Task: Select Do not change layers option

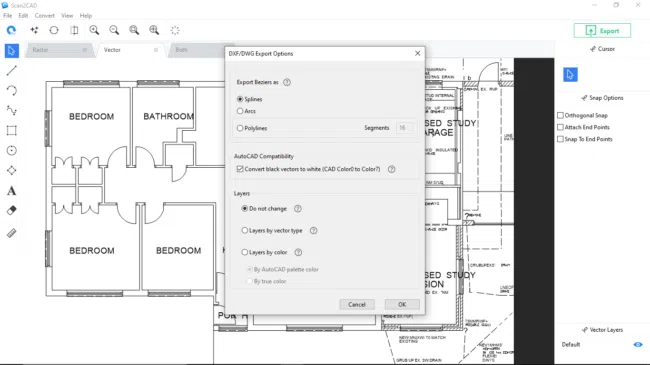Action: [x=245, y=209]
